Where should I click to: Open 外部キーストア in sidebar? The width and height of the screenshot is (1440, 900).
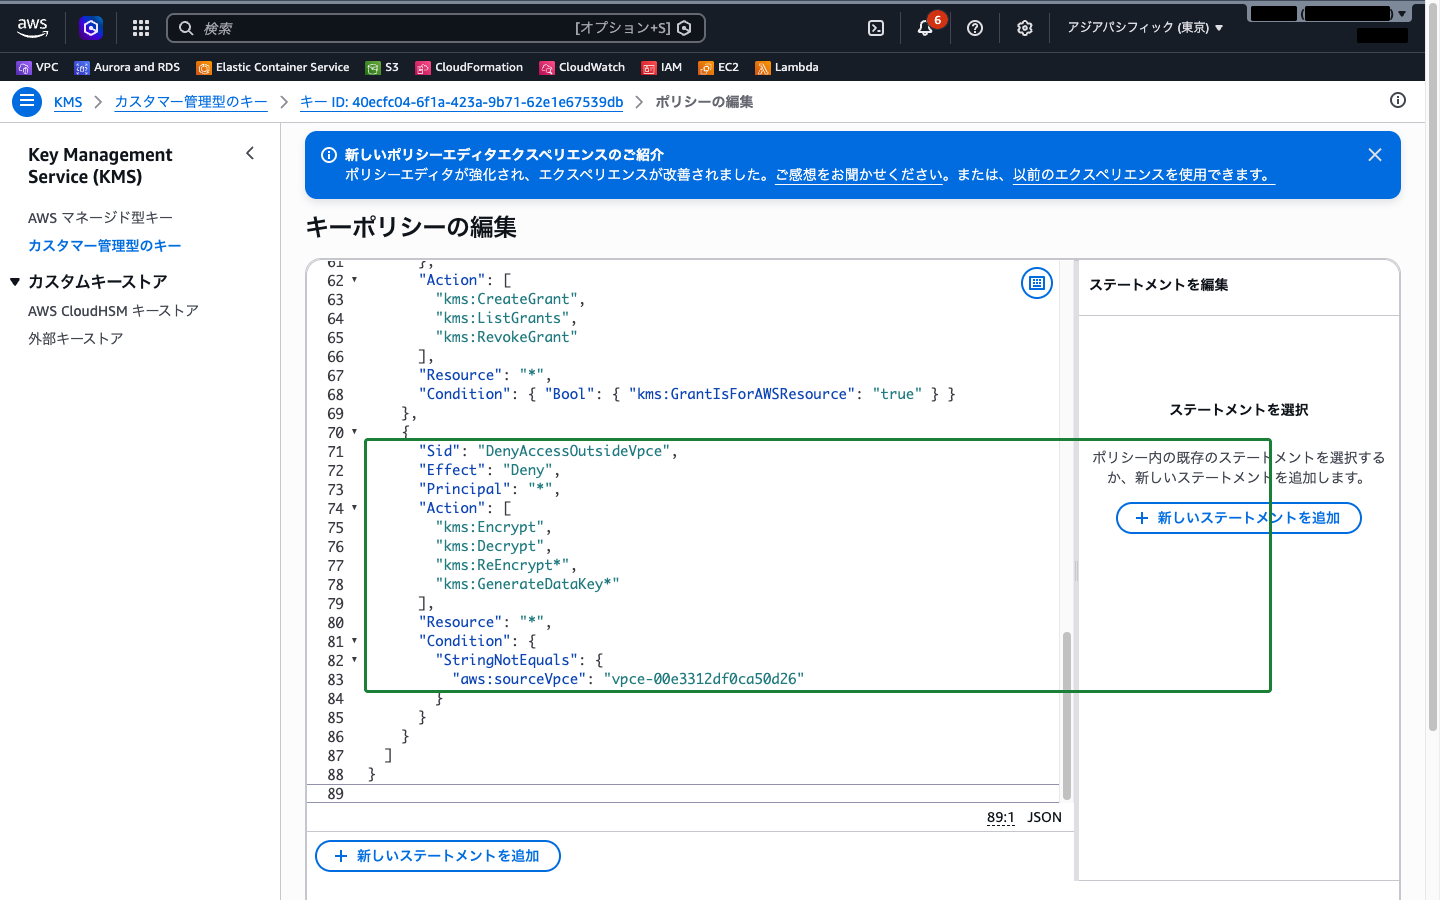coord(76,338)
